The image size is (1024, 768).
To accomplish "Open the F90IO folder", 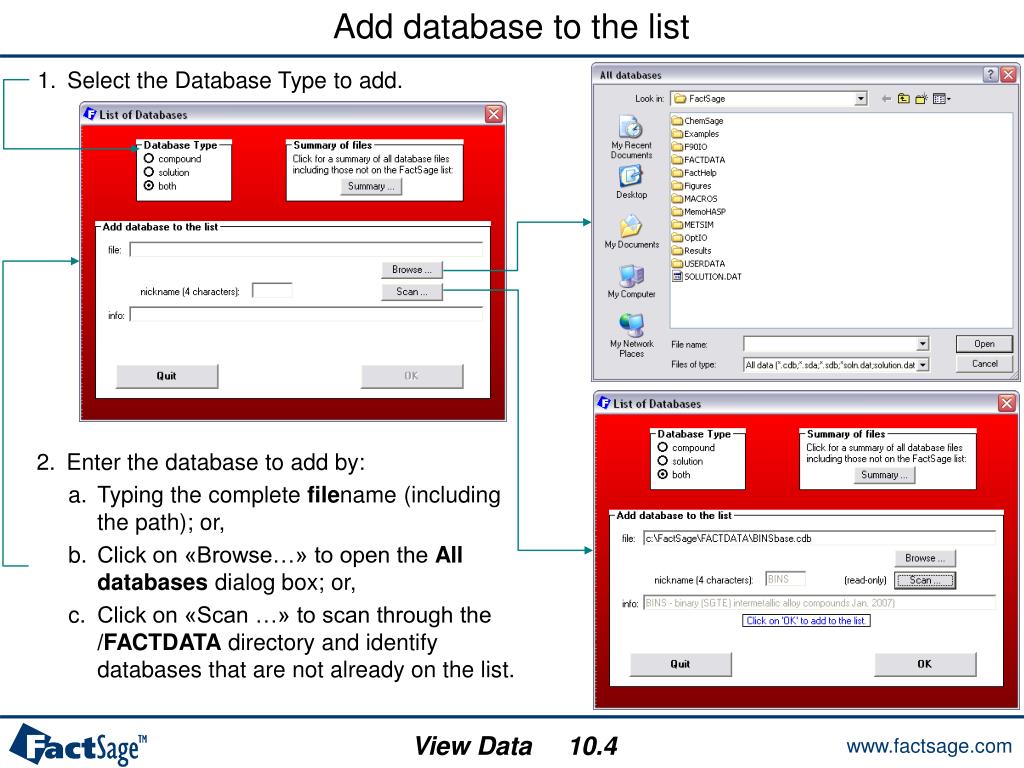I will [690, 147].
